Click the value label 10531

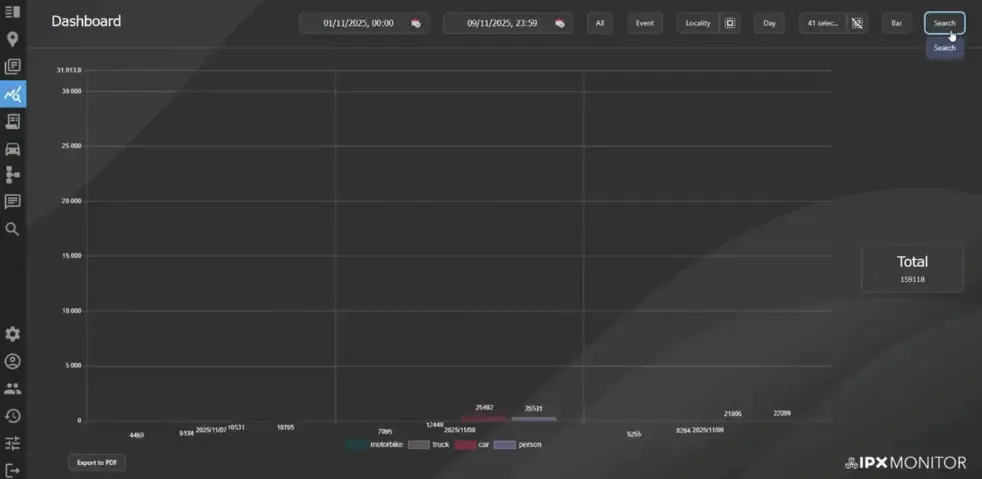tap(236, 427)
